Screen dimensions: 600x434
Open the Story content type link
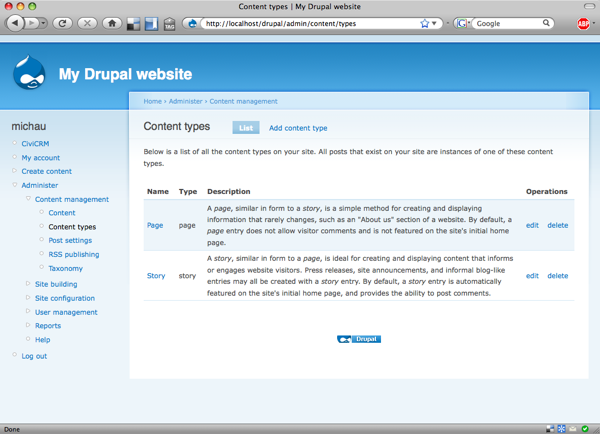click(x=156, y=276)
